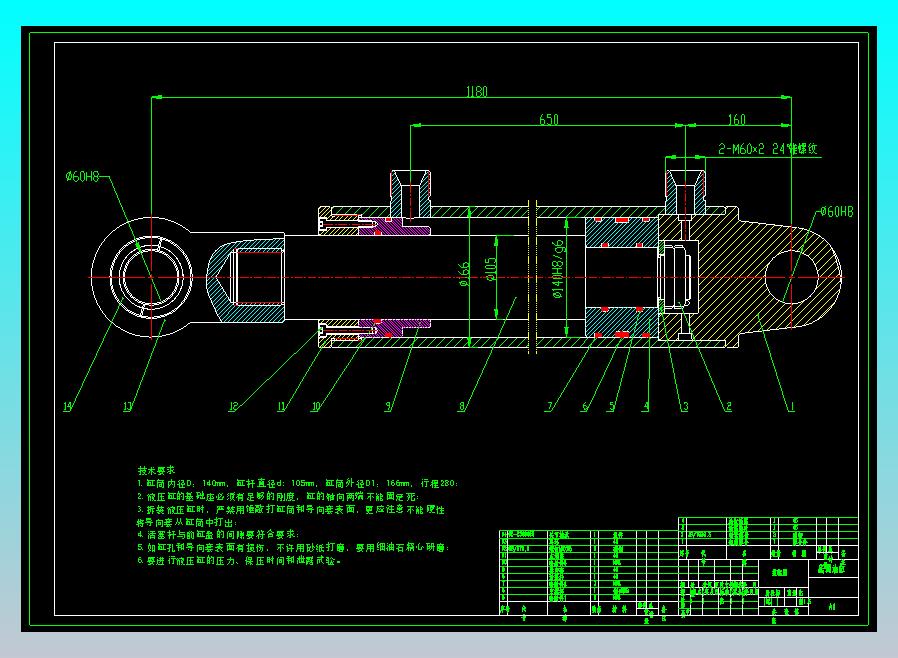Select note 4 about 活塞杆 clearance
The image size is (898, 658).
218,534
